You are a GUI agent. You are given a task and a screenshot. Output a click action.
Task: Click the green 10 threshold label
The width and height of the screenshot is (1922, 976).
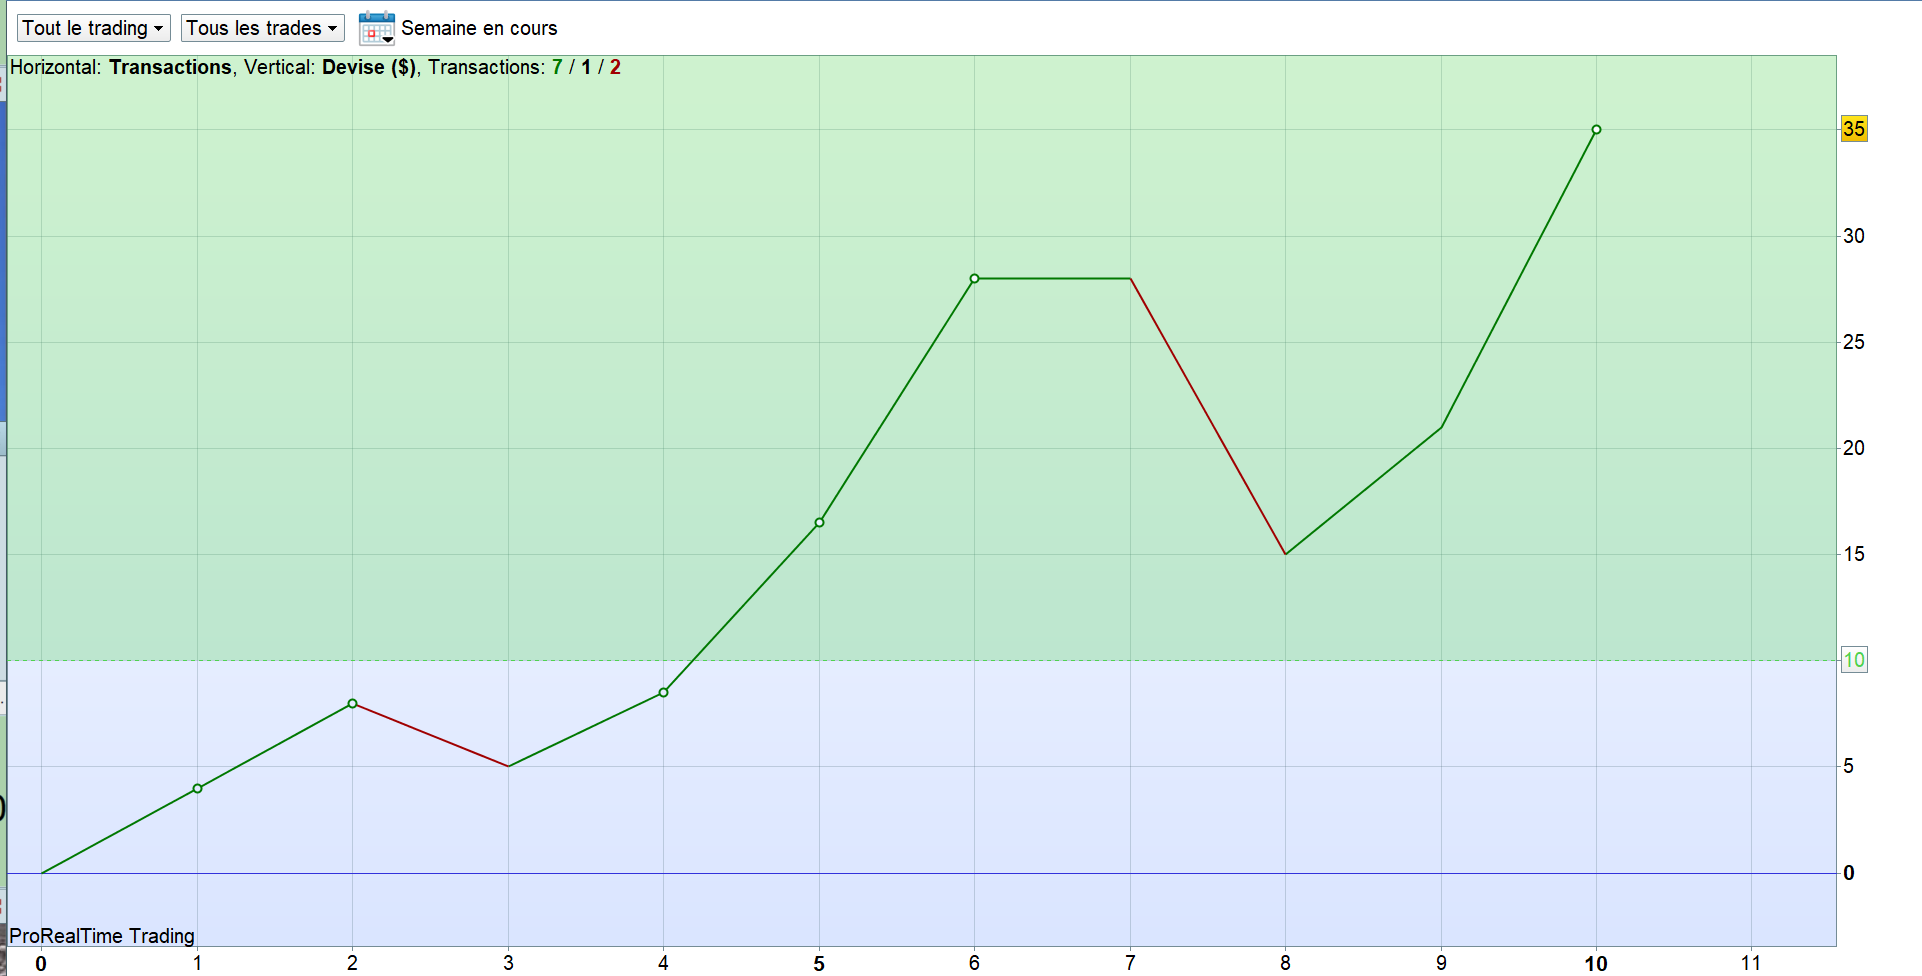click(x=1854, y=660)
